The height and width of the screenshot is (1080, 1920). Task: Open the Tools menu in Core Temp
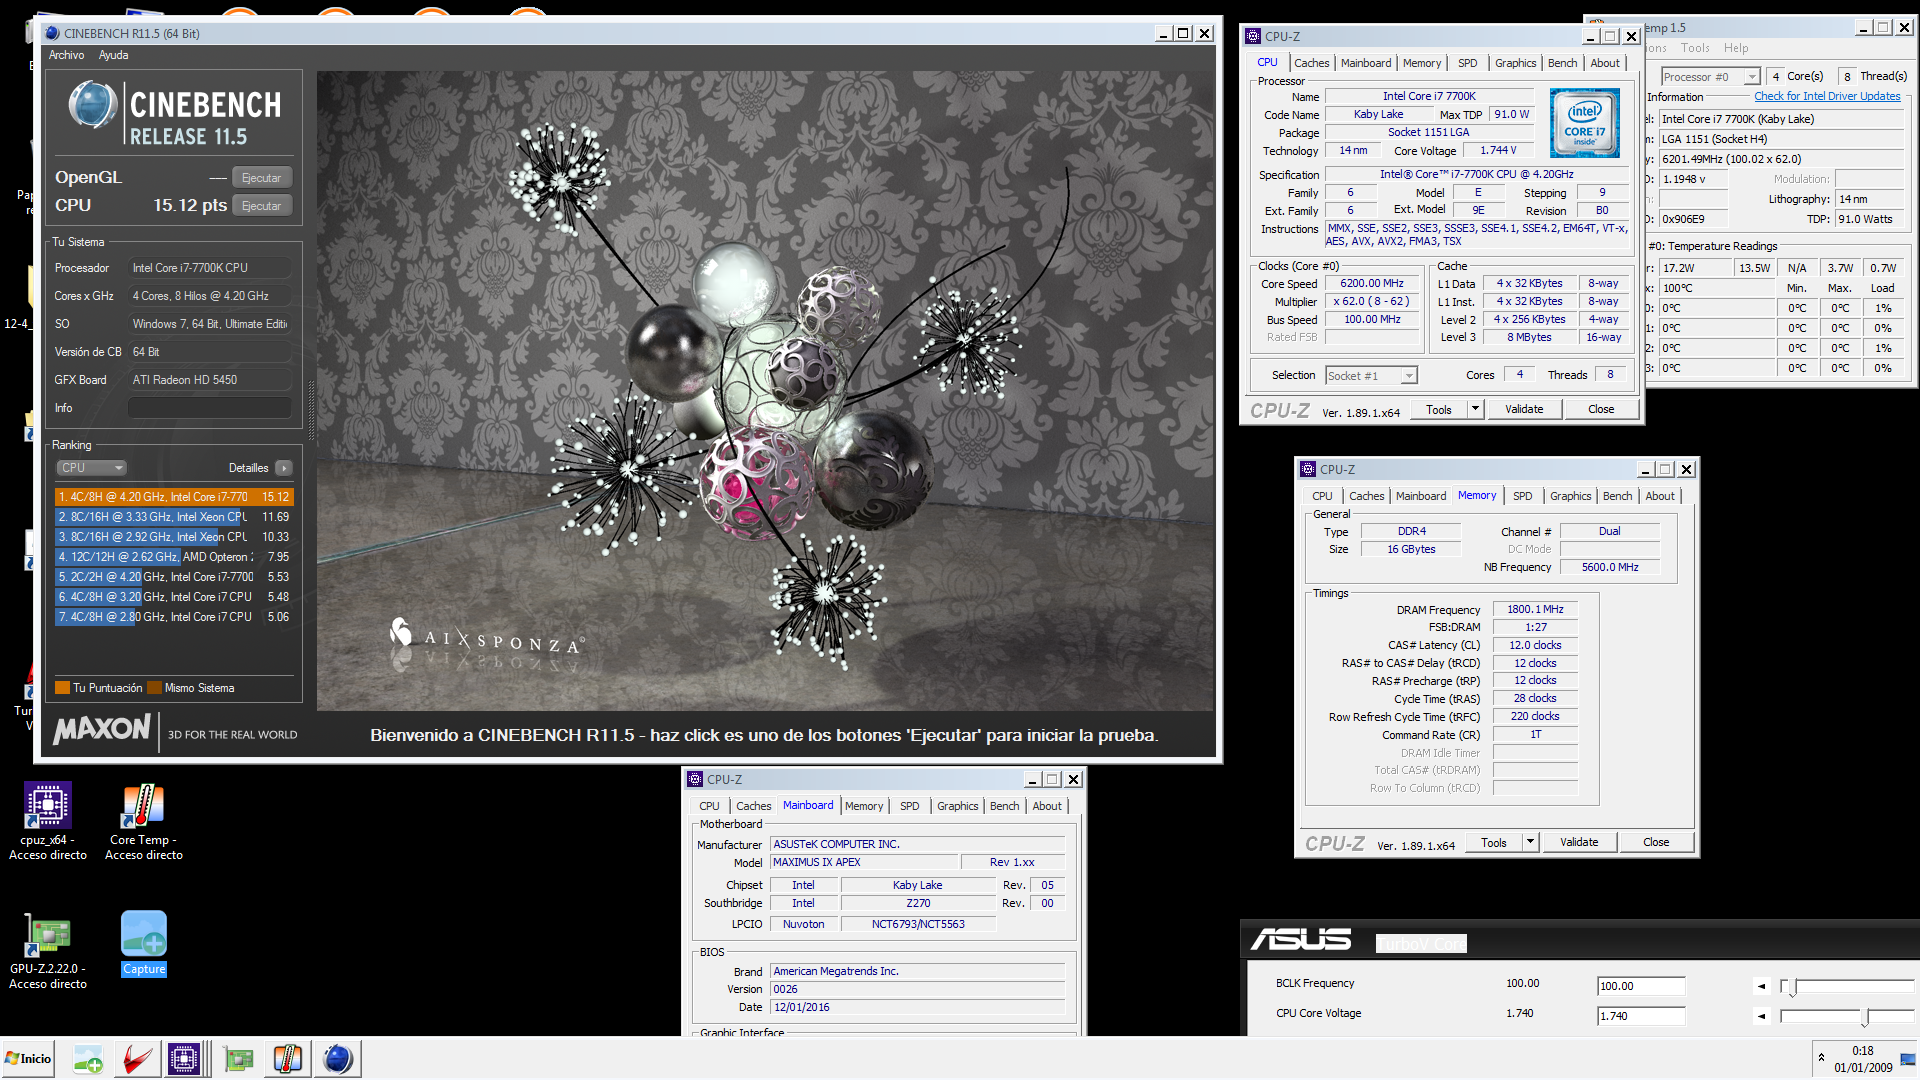1695,48
